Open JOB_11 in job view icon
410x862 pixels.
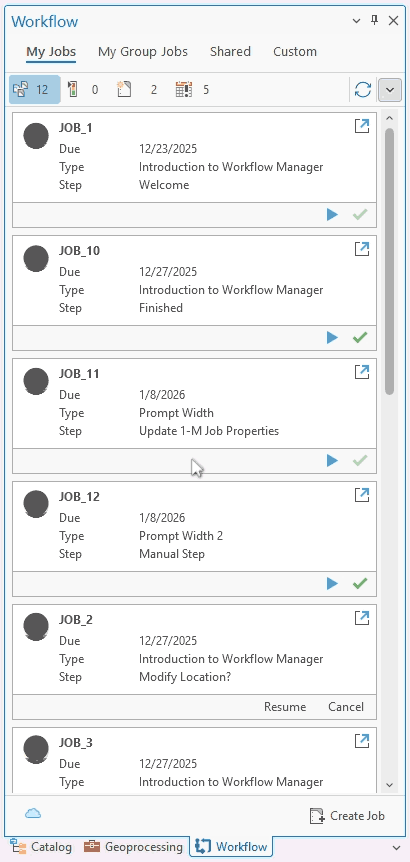362,372
